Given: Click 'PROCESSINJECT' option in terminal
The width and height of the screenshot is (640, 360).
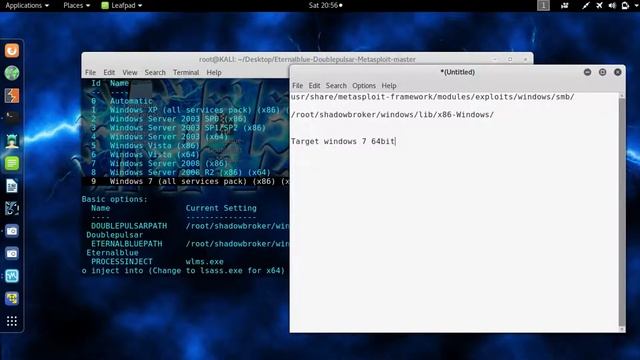Looking at the screenshot, I should [x=122, y=262].
